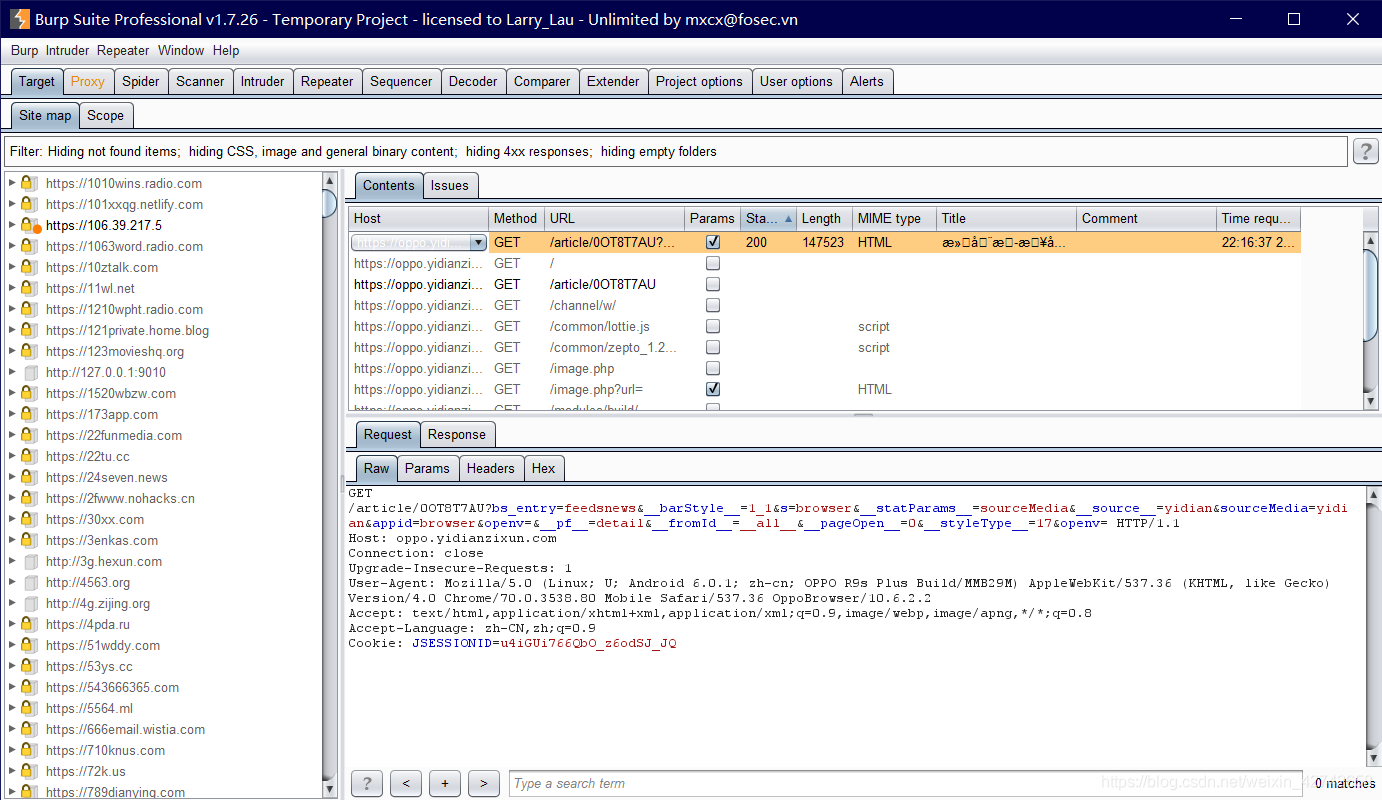Go to next search match button

(483, 783)
